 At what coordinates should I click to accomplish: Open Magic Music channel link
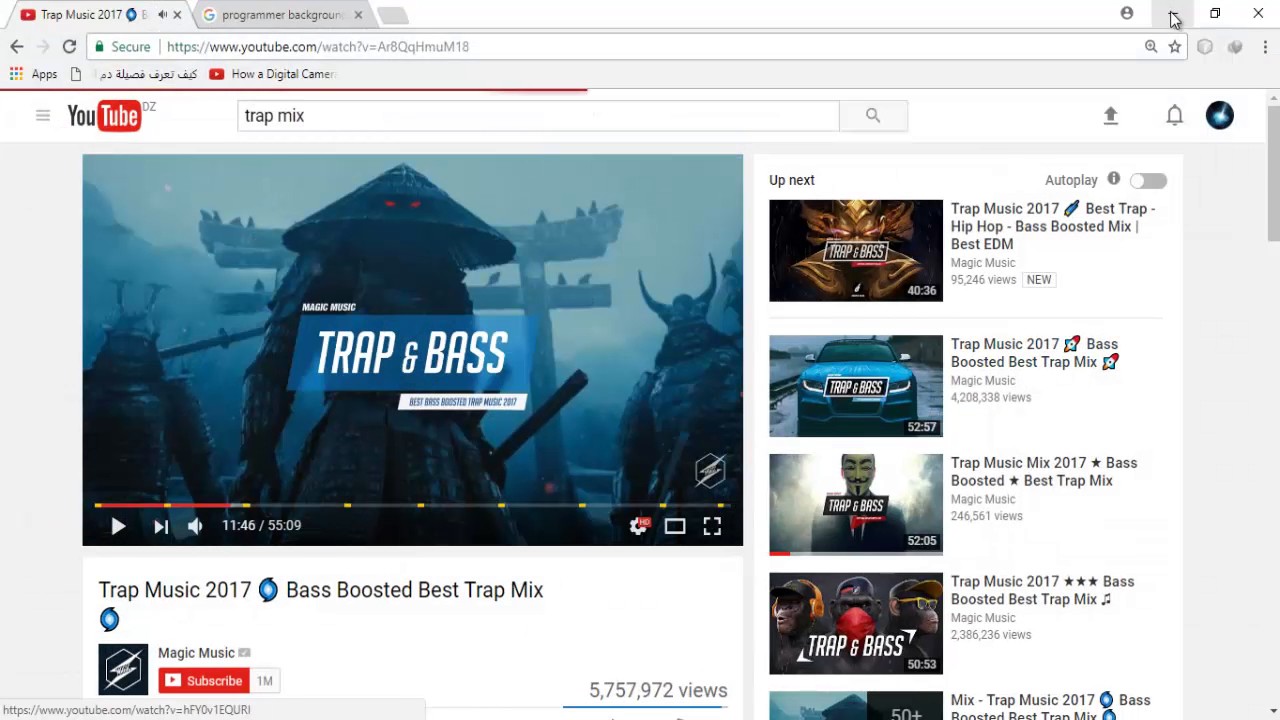point(196,653)
